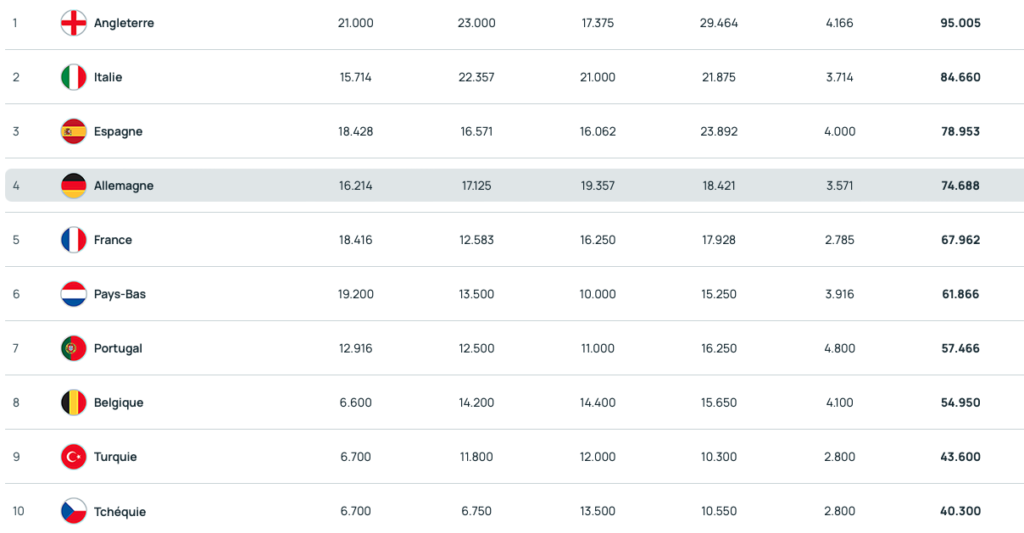This screenshot has height=533, width=1024.
Task: Click the Czechia flag icon
Action: coord(74,511)
